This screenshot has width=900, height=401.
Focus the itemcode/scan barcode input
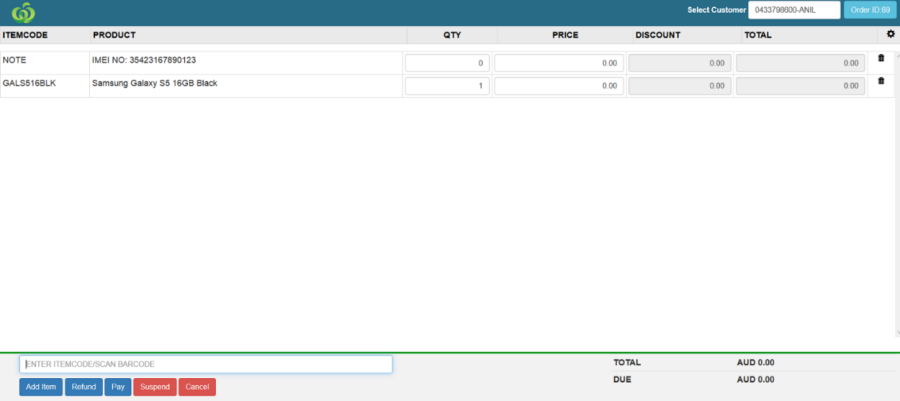point(206,364)
